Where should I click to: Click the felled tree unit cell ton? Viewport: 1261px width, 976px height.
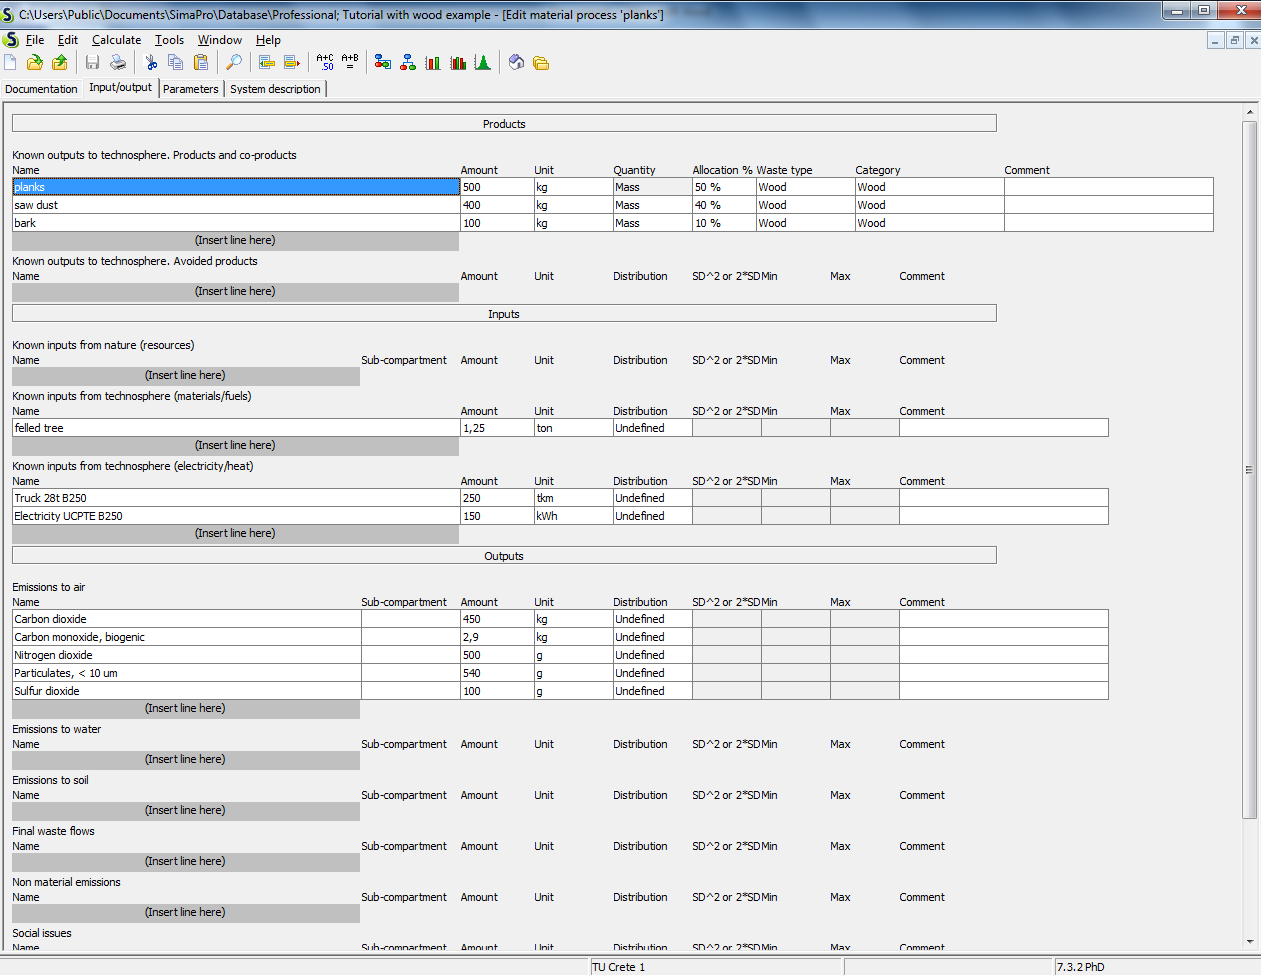click(x=574, y=428)
